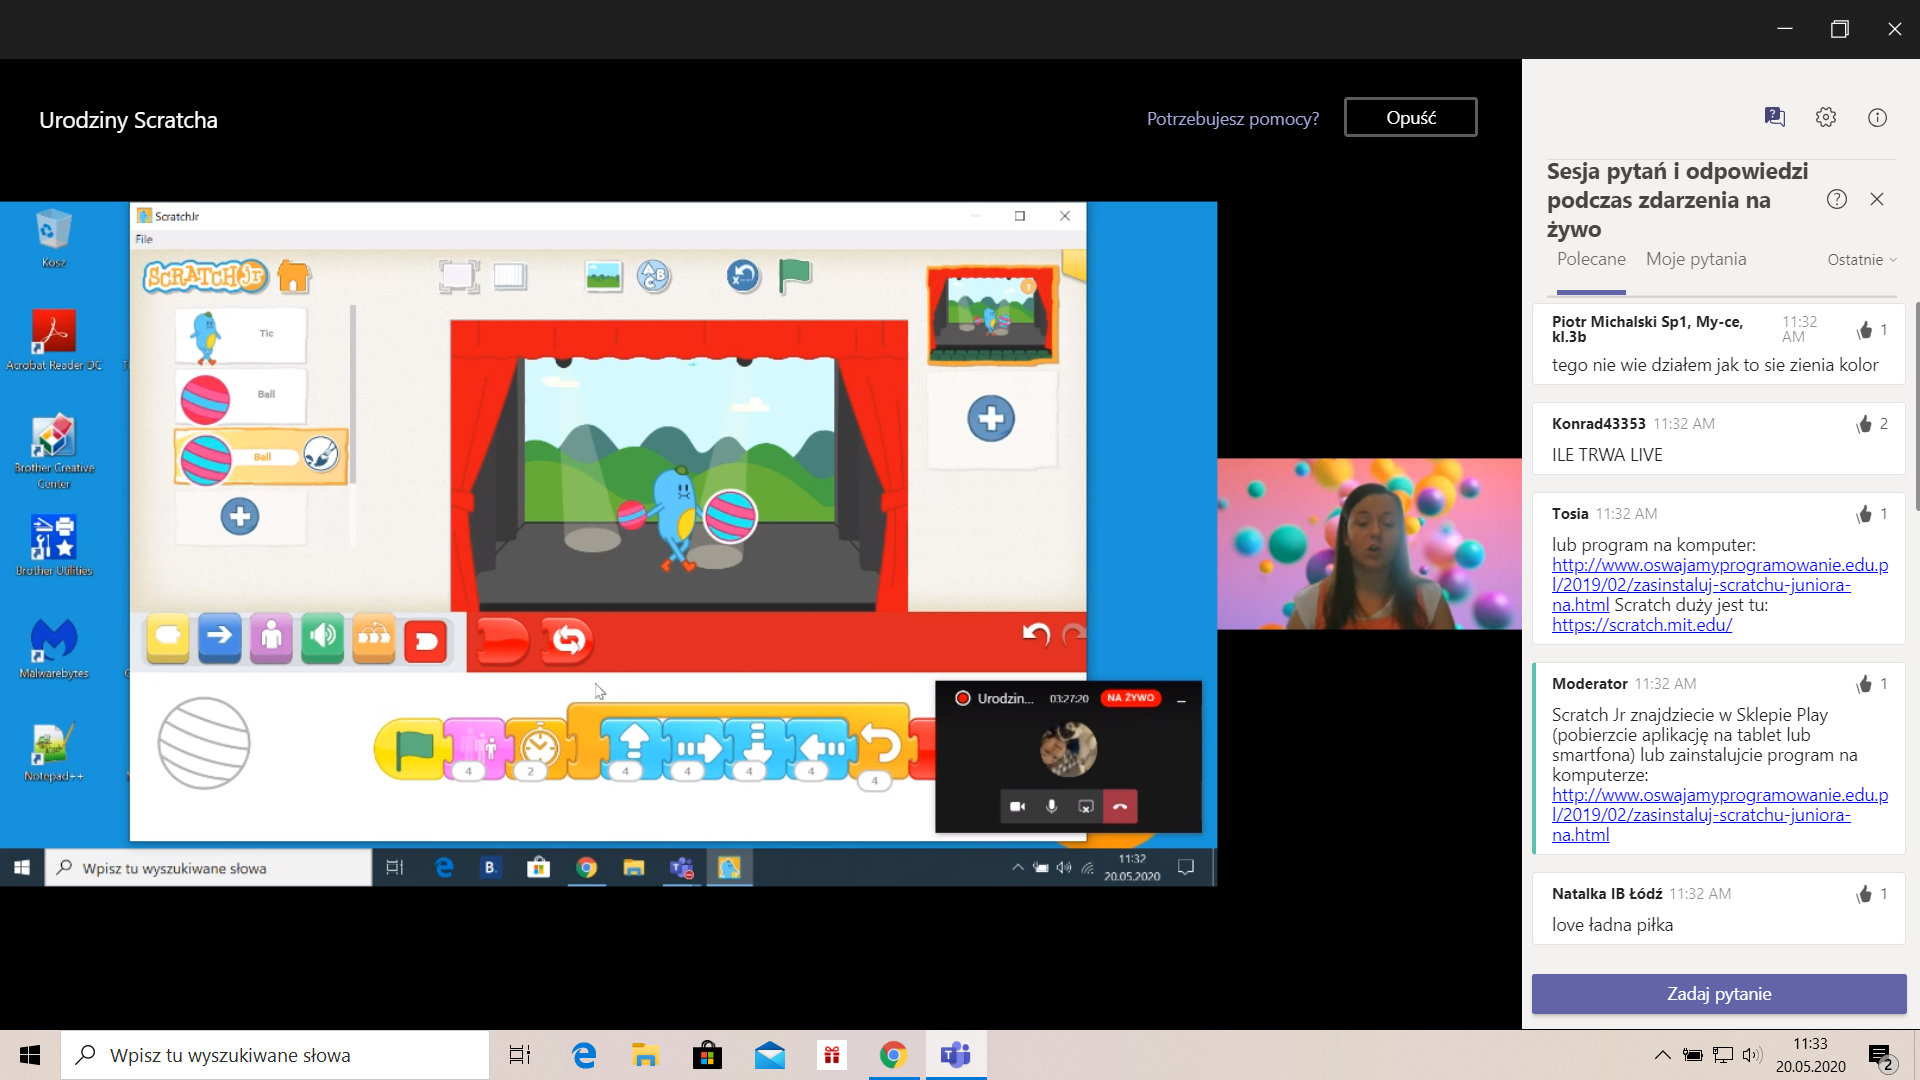Open Mail app from the taskbar
1920x1080 pixels.
pyautogui.click(x=769, y=1055)
